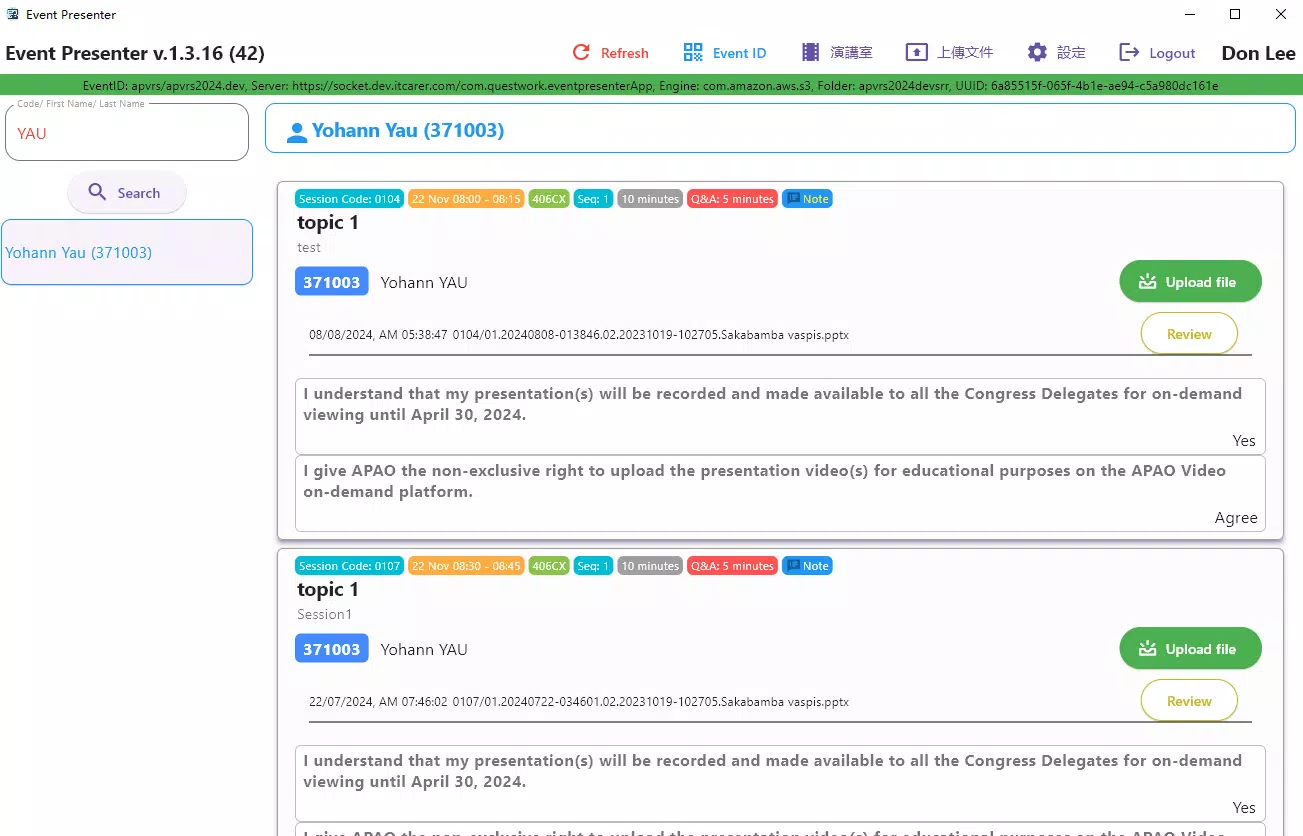The height and width of the screenshot is (836, 1303).
Task: Open Note for session 0107
Action: pos(807,566)
